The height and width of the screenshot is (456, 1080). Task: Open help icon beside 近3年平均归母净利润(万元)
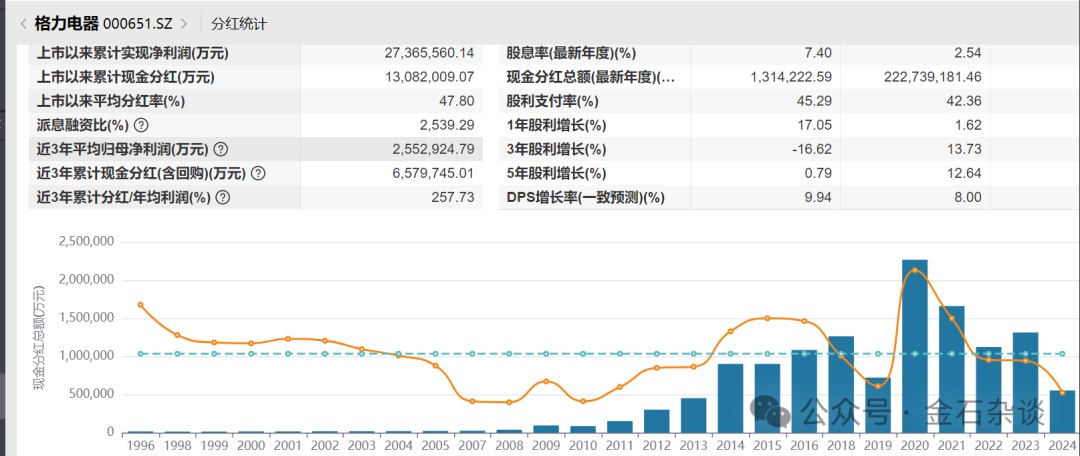coord(220,149)
